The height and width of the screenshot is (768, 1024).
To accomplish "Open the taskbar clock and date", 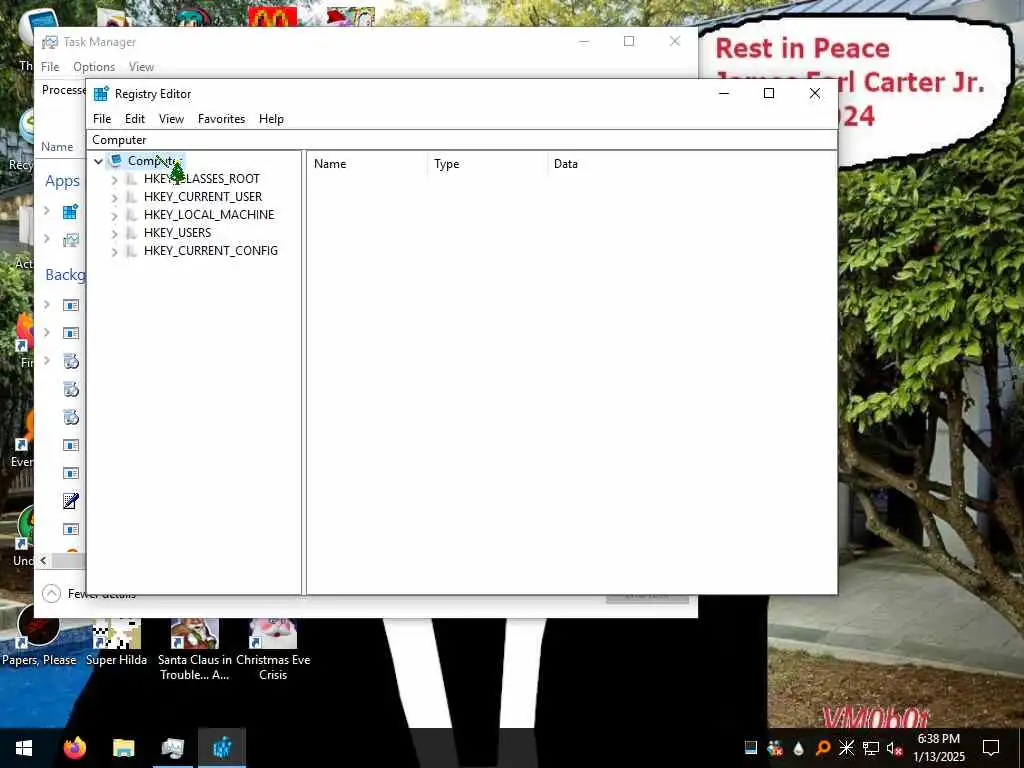I will point(938,748).
